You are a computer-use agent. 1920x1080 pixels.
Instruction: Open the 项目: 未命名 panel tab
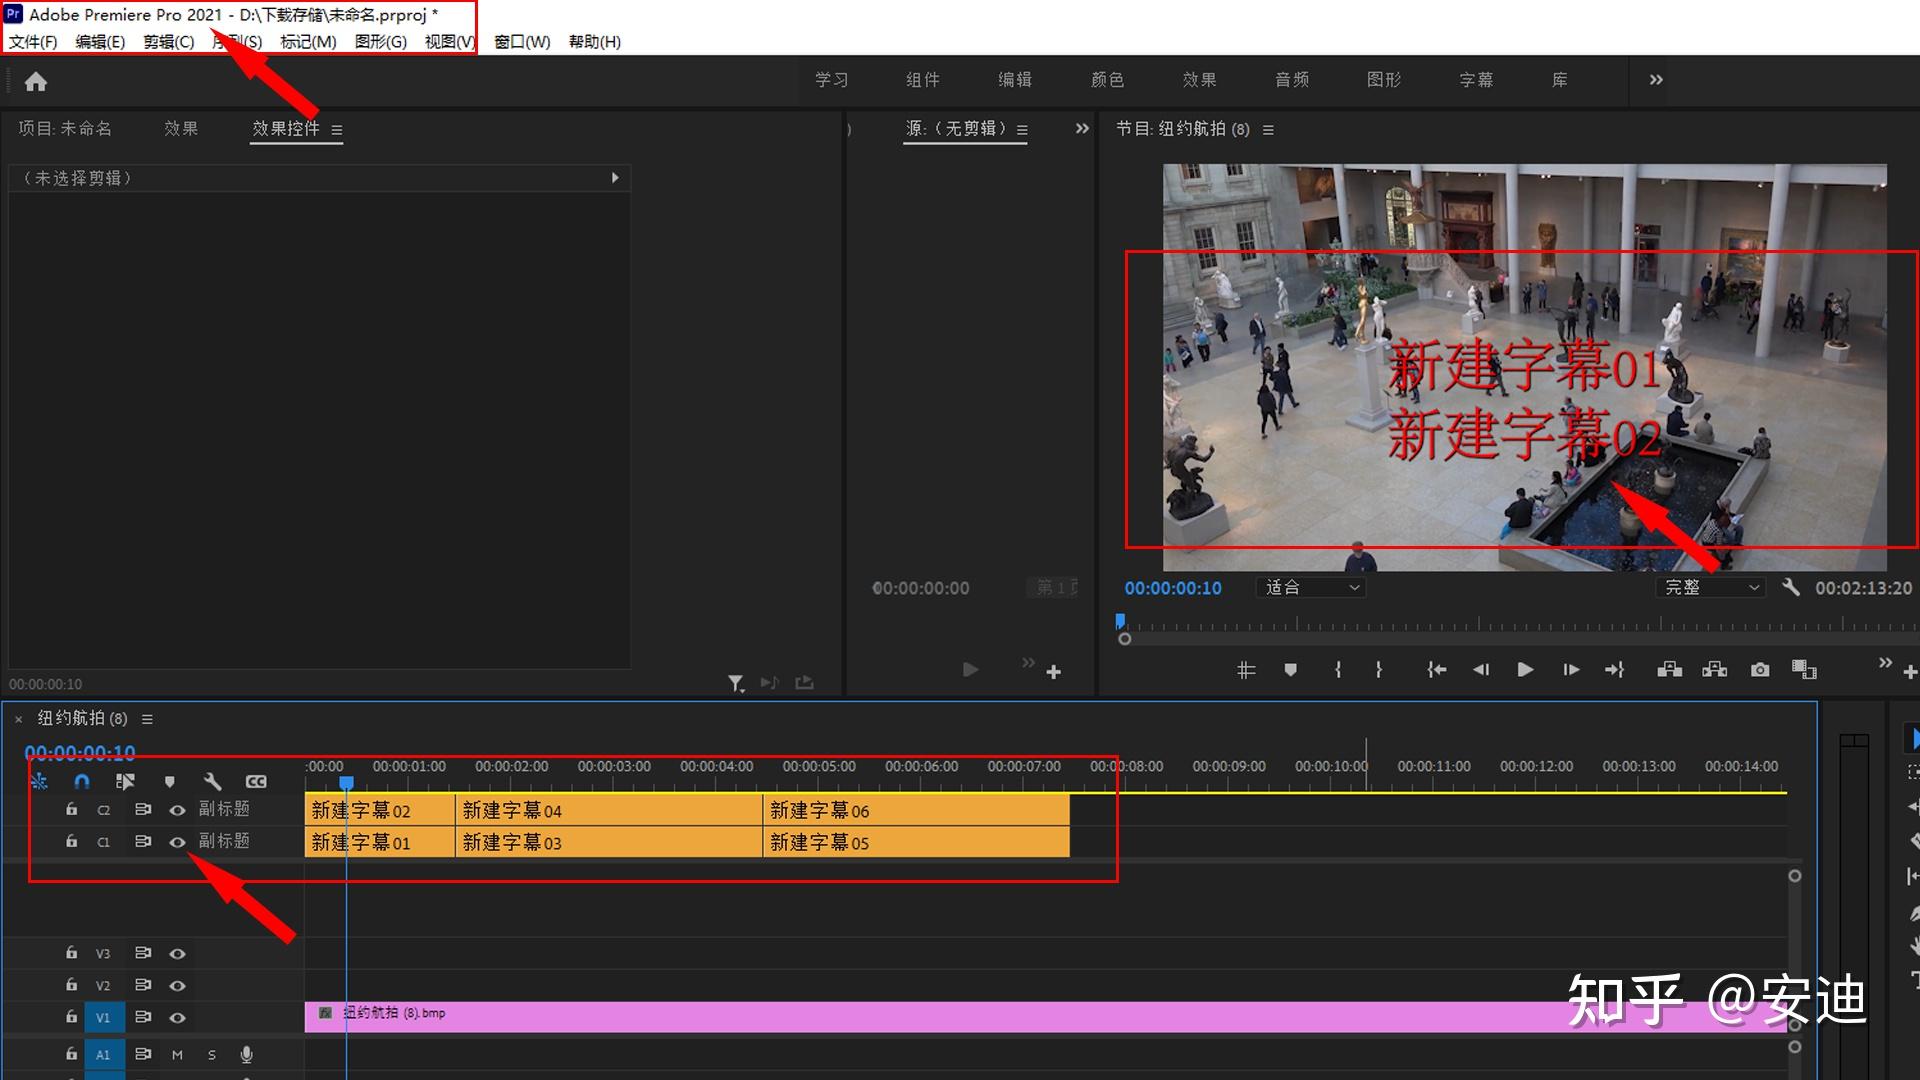pyautogui.click(x=65, y=129)
